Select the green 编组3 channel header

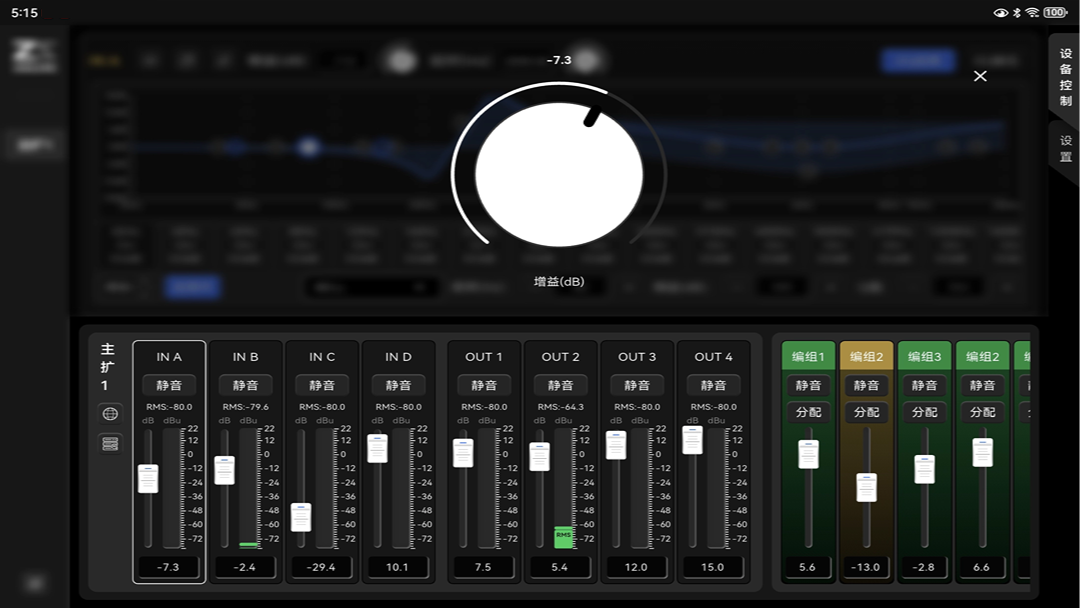coord(924,356)
